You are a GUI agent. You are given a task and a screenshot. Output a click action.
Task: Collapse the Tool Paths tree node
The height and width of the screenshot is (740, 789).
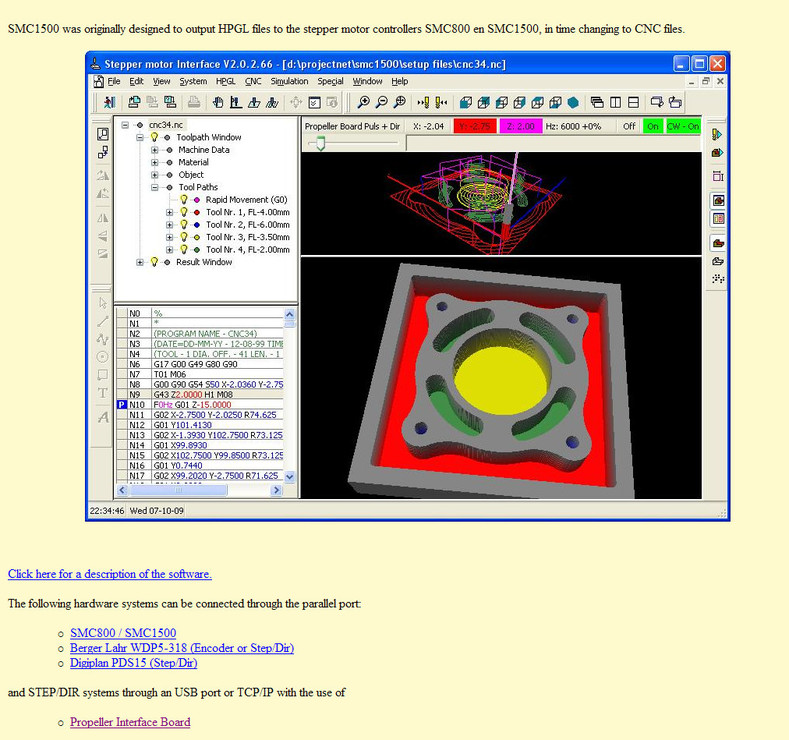(155, 187)
